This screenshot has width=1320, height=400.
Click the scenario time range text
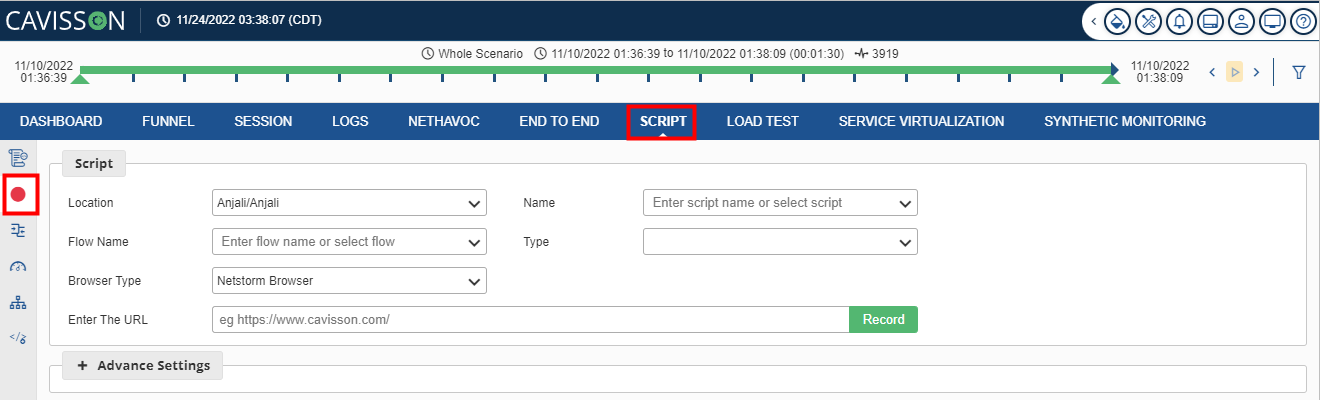pyautogui.click(x=698, y=53)
